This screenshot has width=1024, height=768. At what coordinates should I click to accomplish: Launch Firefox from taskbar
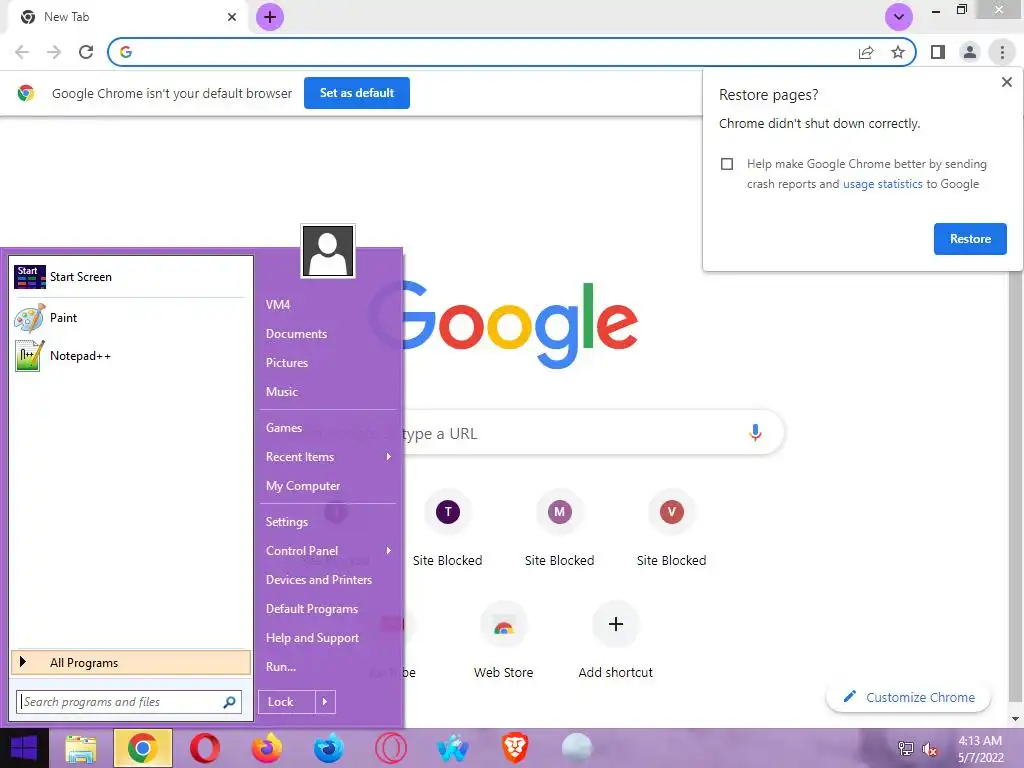click(266, 748)
